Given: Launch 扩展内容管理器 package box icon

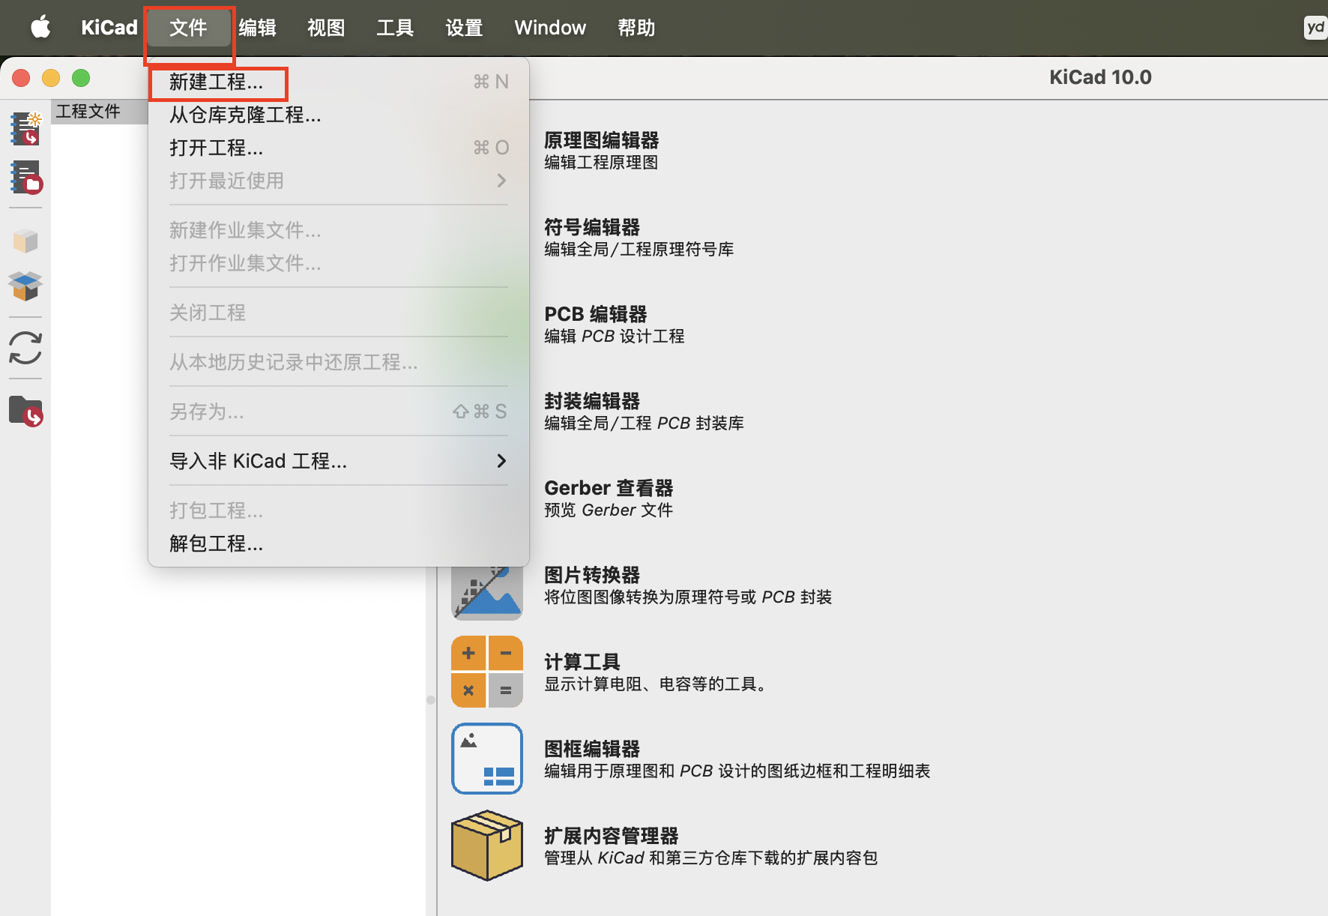Looking at the screenshot, I should click(x=487, y=845).
